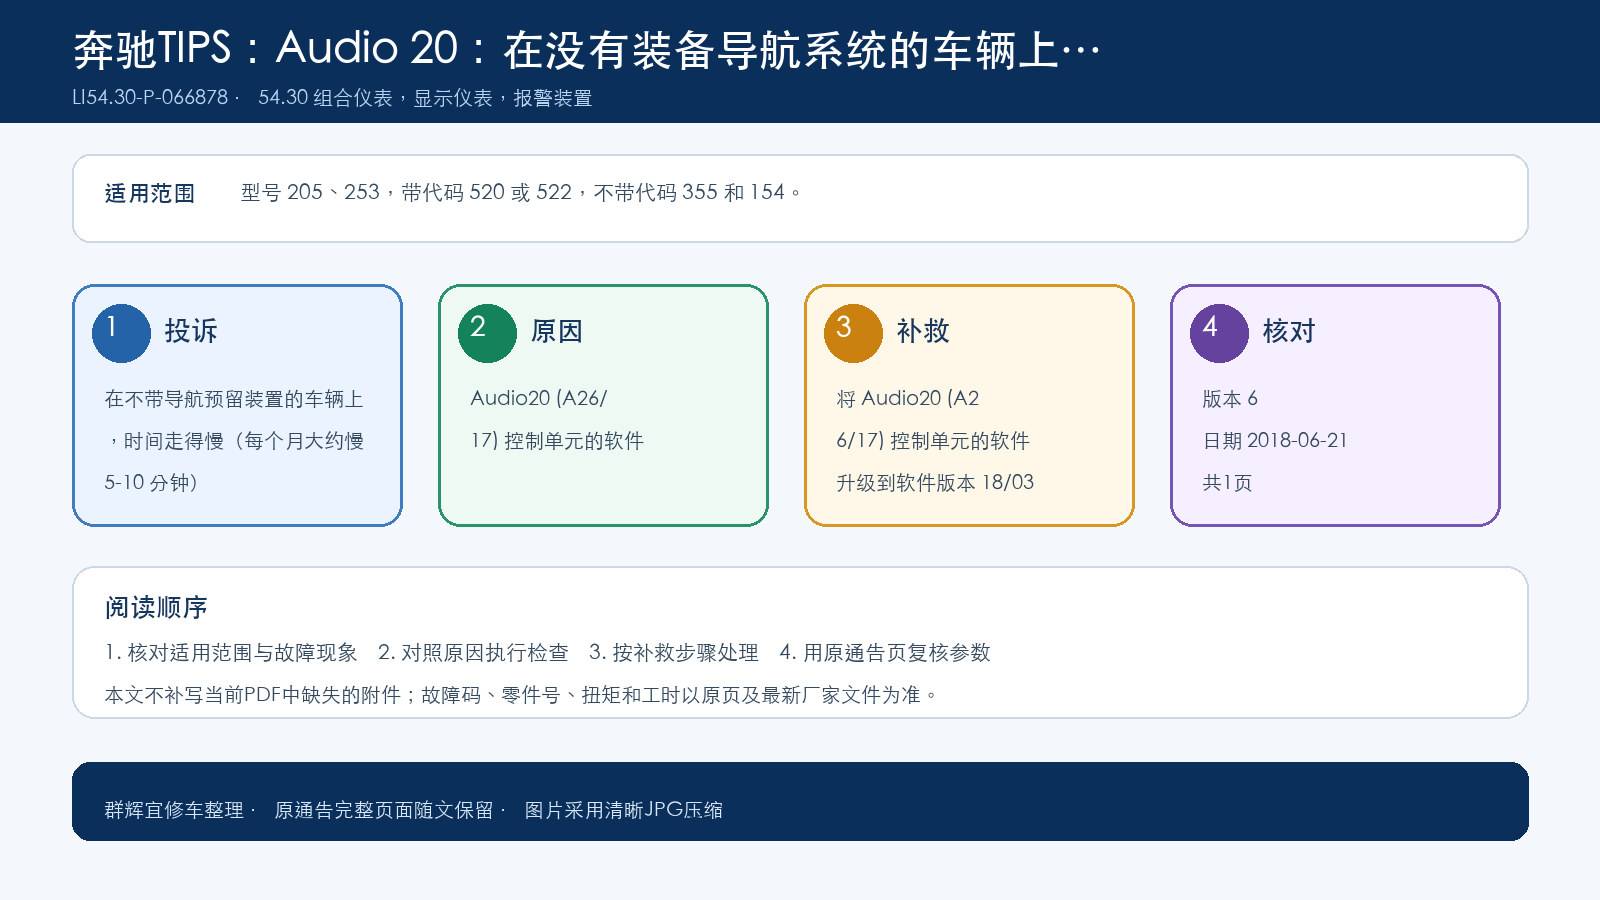The width and height of the screenshot is (1600, 900).
Task: Click footer text 图片采用清晰JPG压缩
Action: point(624,810)
